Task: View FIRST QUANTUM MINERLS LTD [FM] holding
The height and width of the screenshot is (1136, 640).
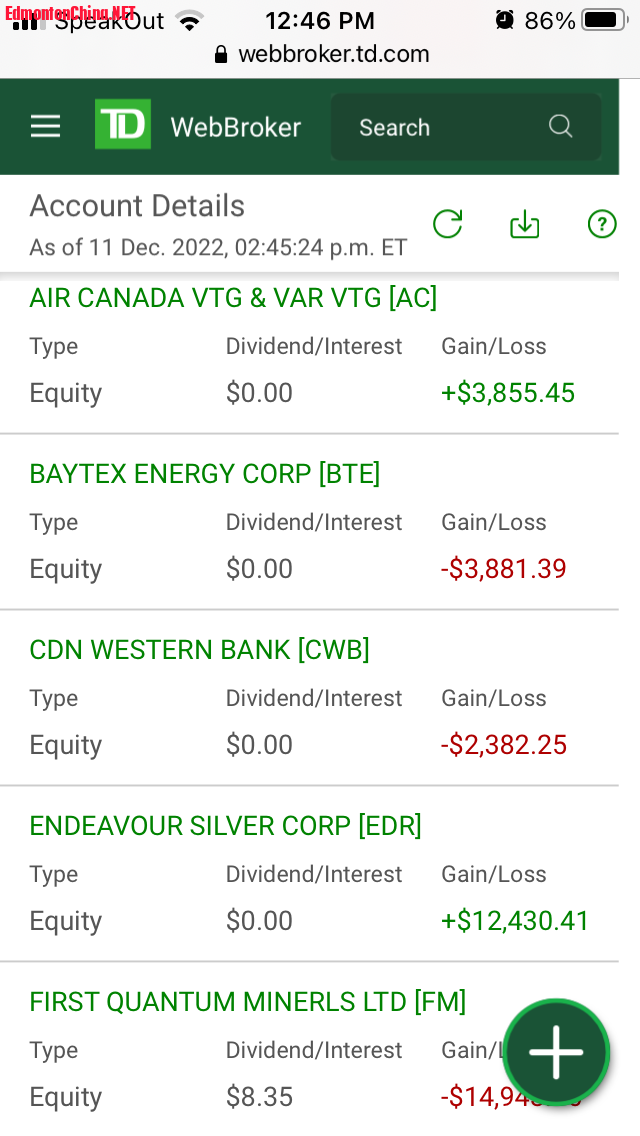Action: 248,1002
